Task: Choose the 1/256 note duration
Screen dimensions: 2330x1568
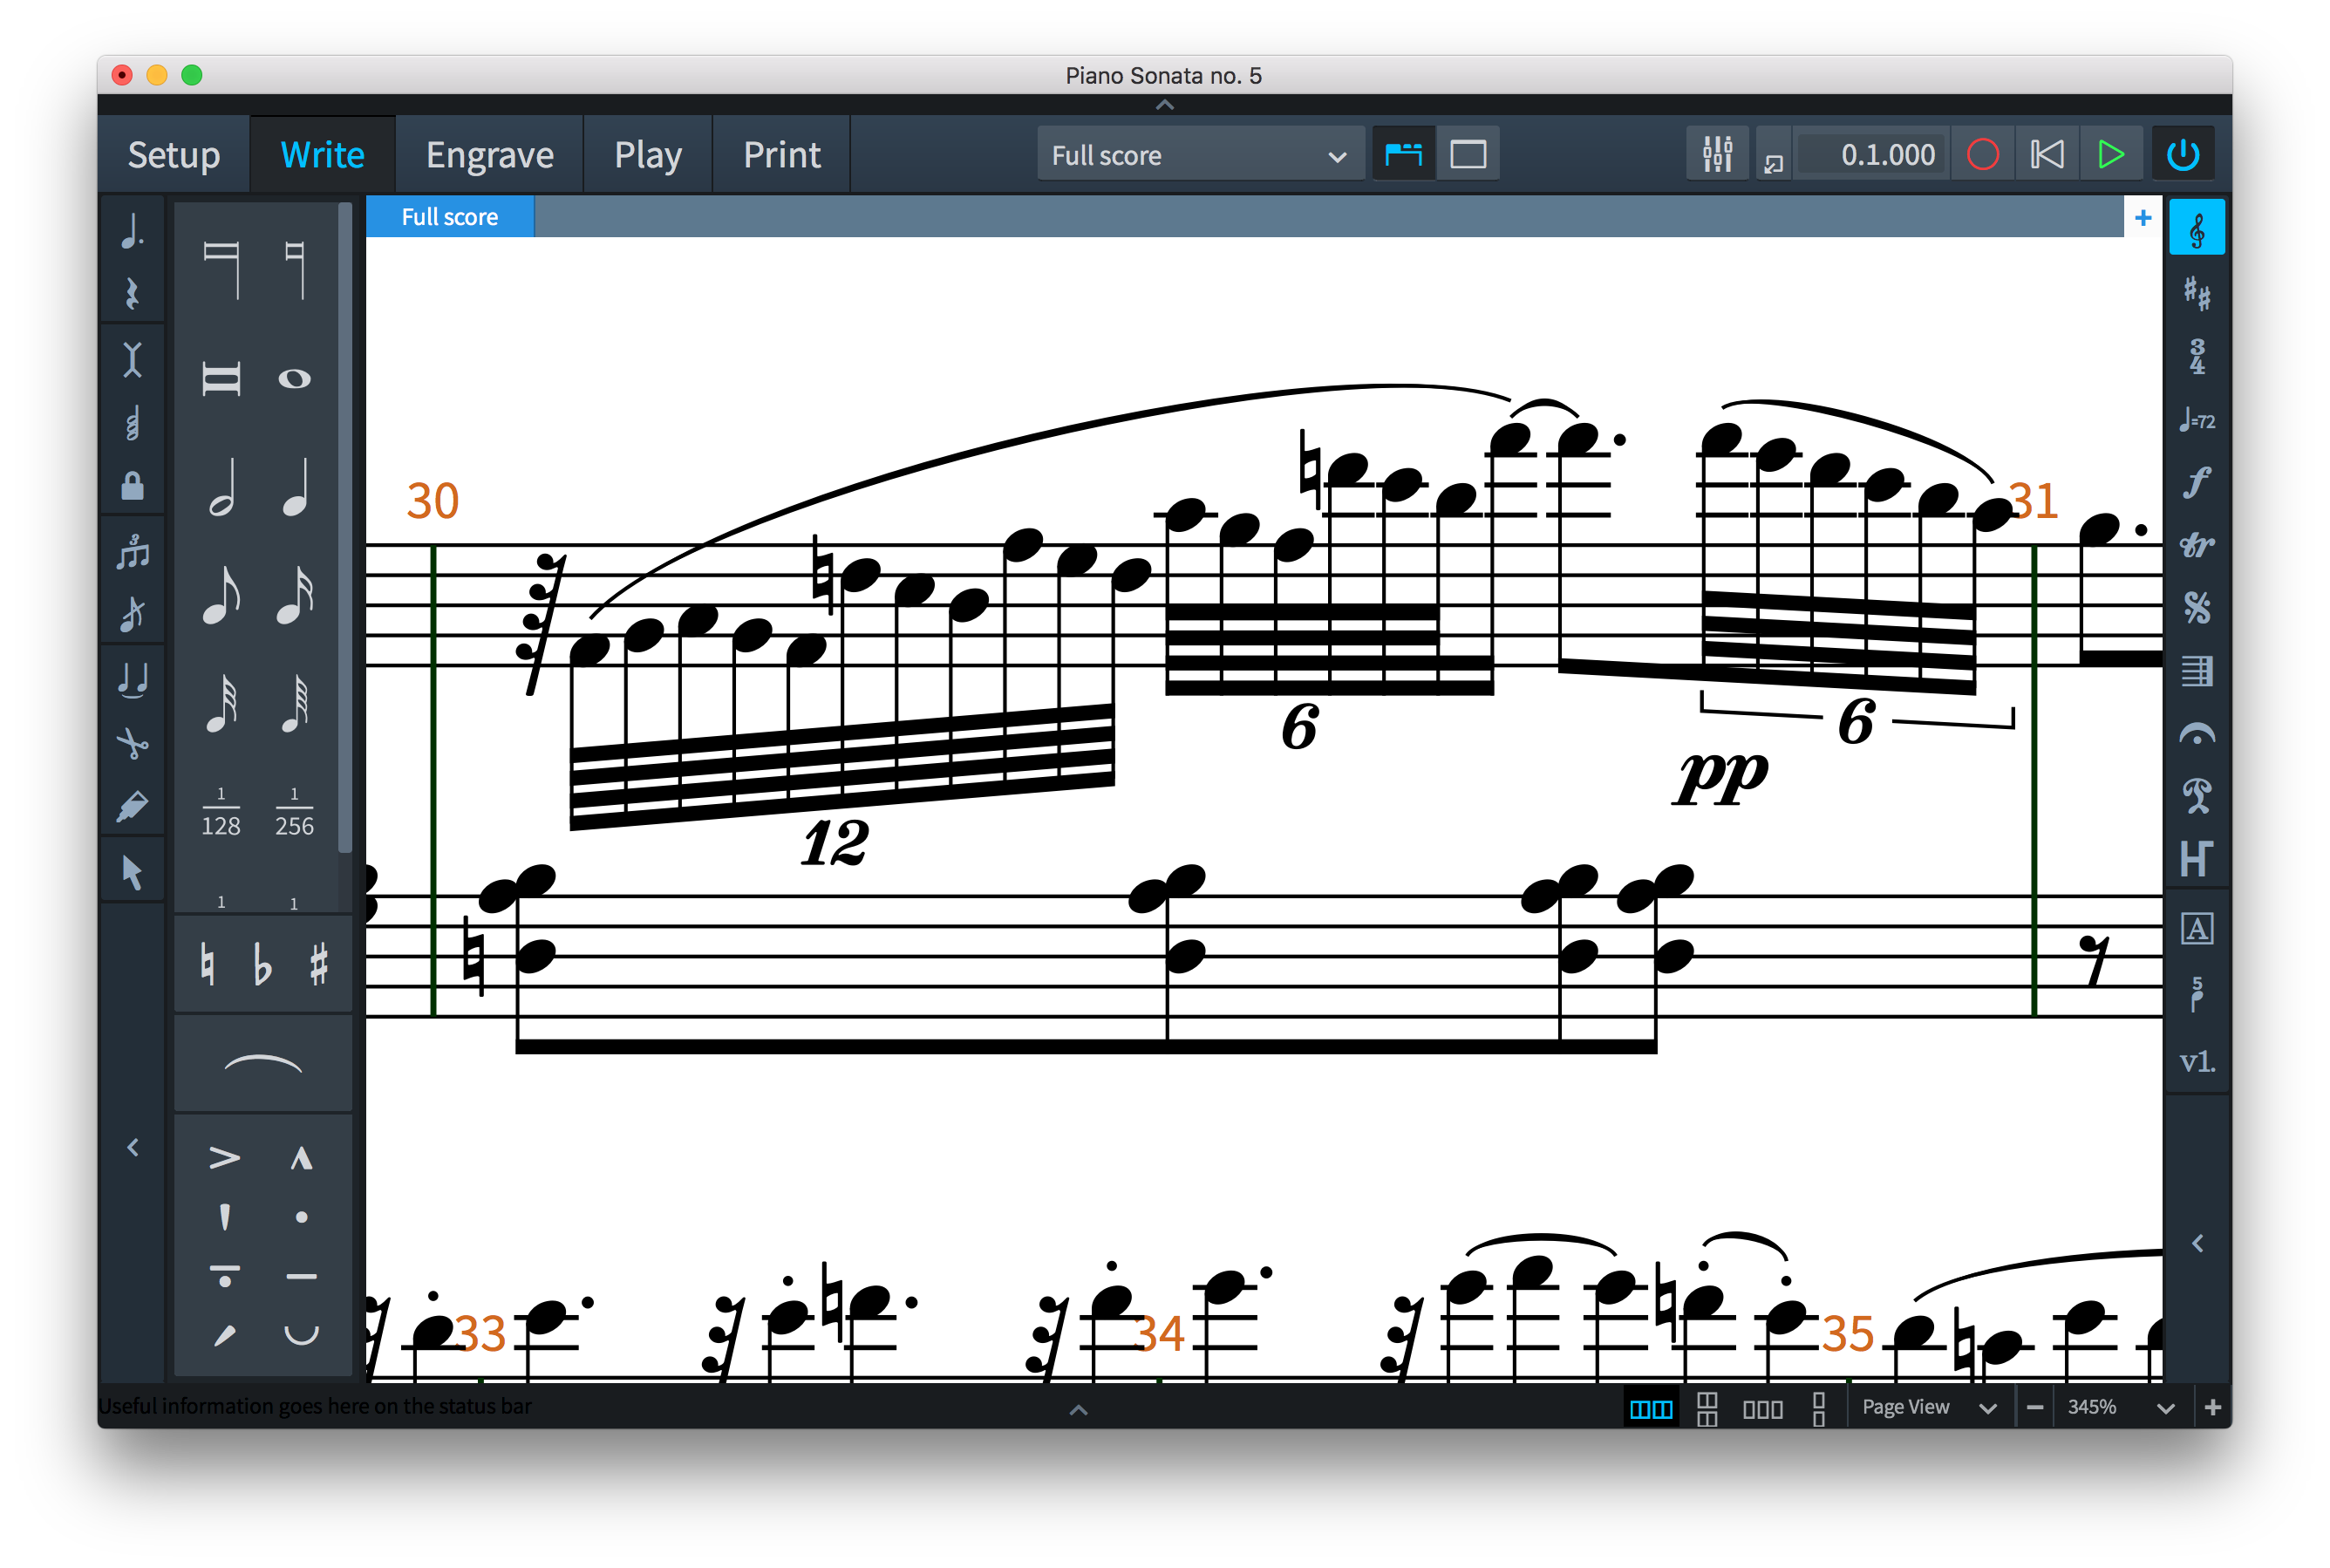Action: (x=294, y=812)
